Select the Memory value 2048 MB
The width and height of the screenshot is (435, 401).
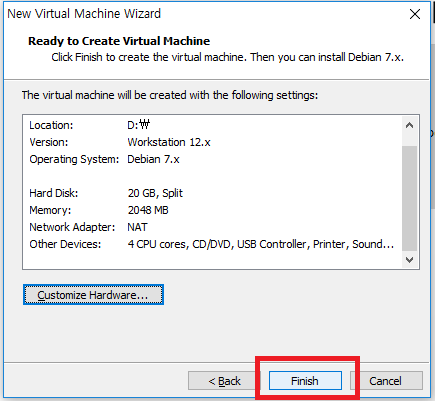(148, 210)
